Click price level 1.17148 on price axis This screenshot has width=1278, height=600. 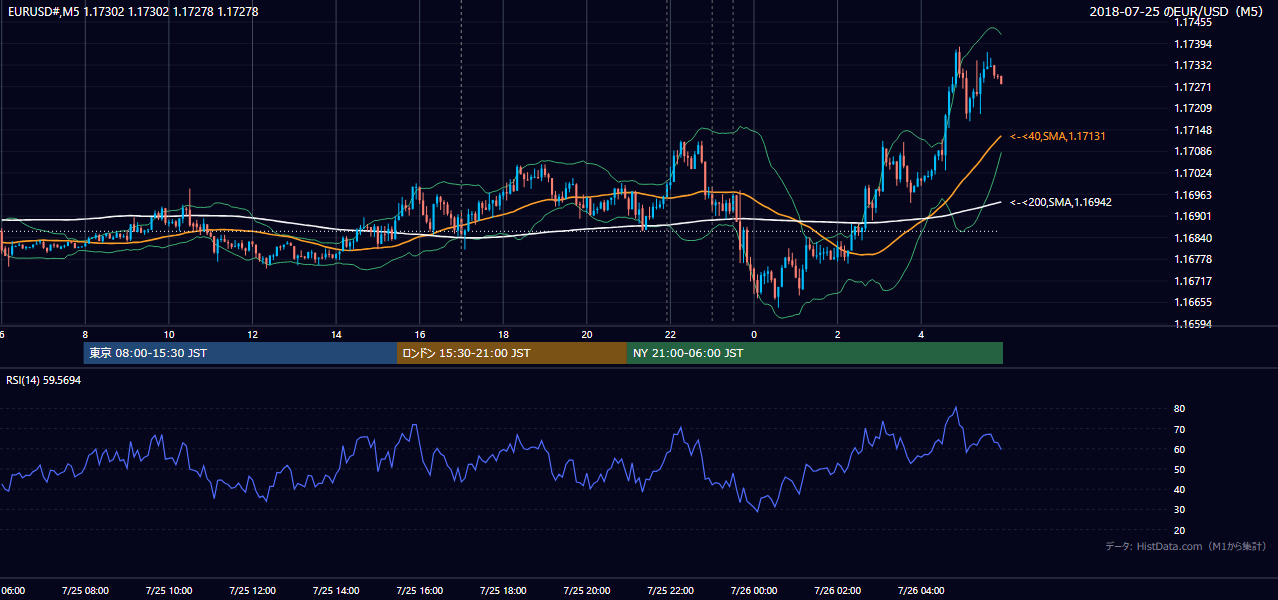(1192, 130)
